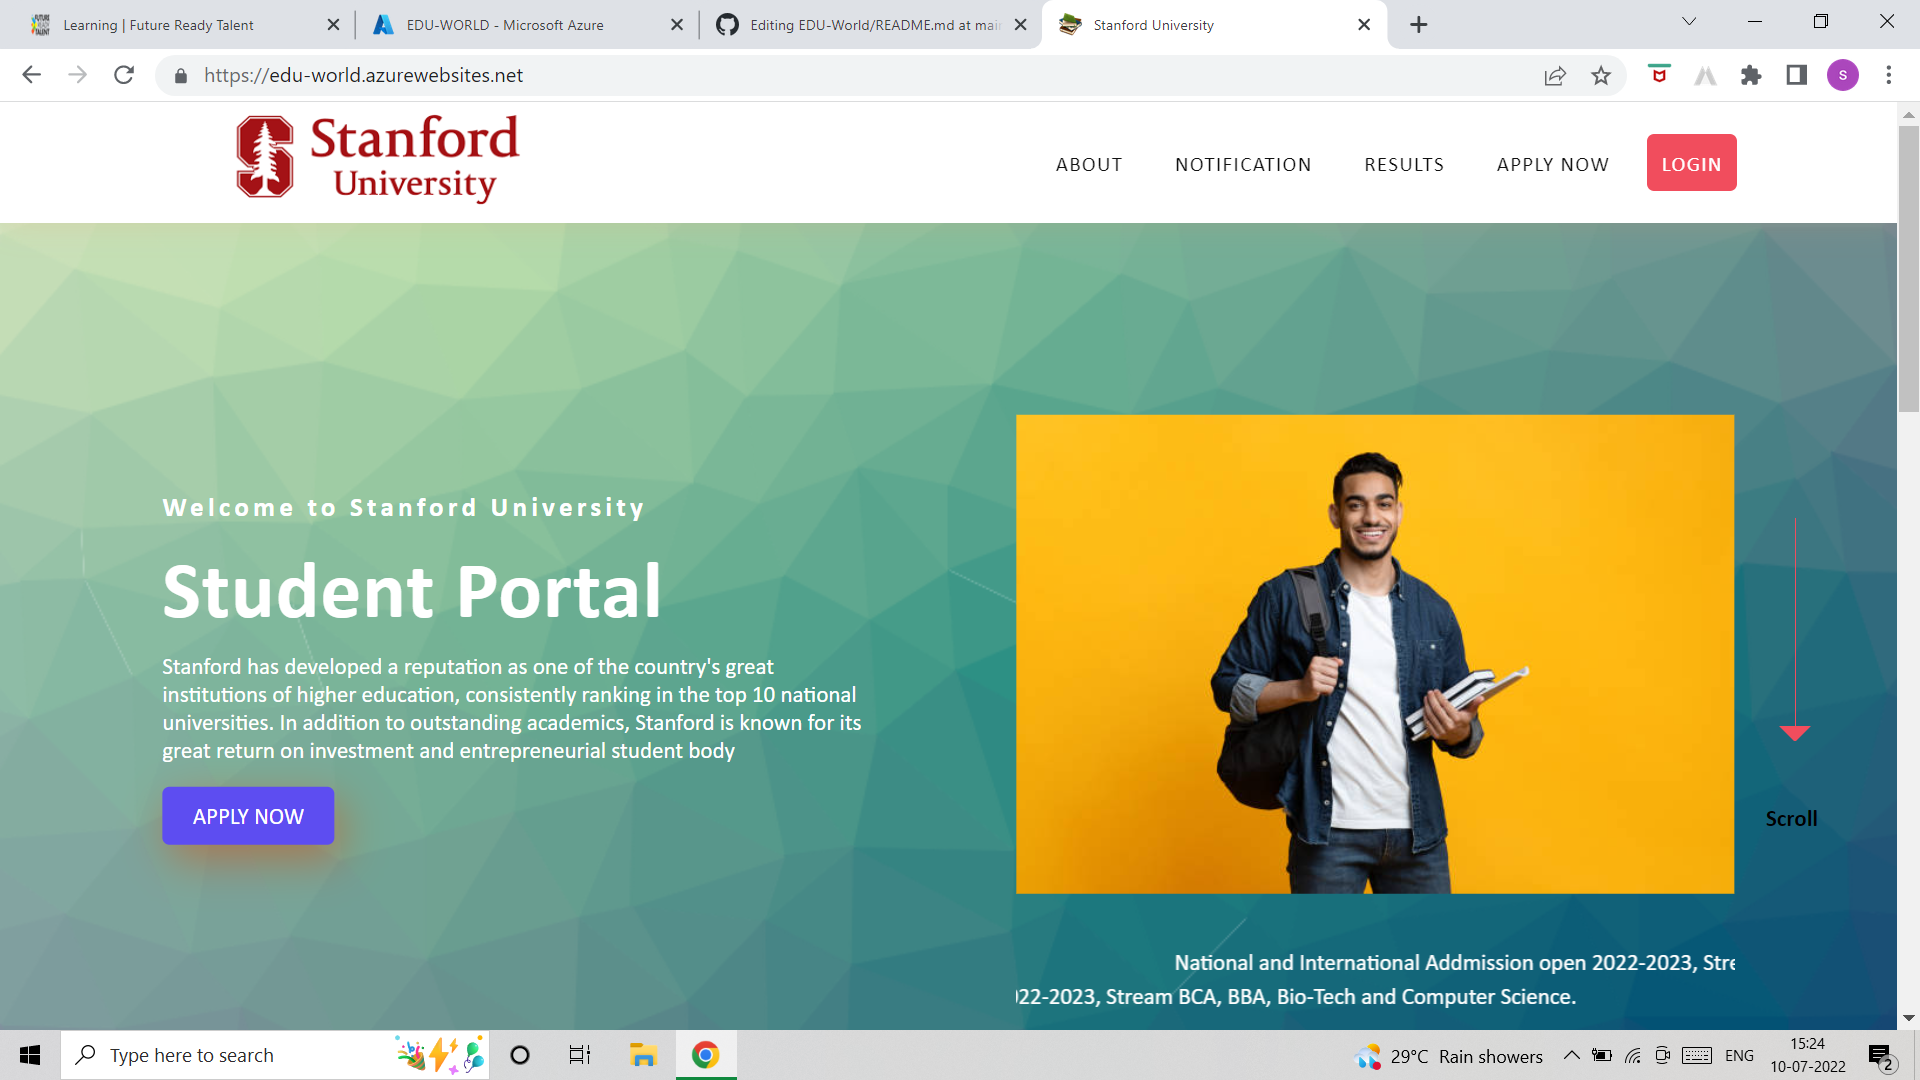Image resolution: width=1920 pixels, height=1080 pixels.
Task: Share this page using the share icon
Action: 1555,76
